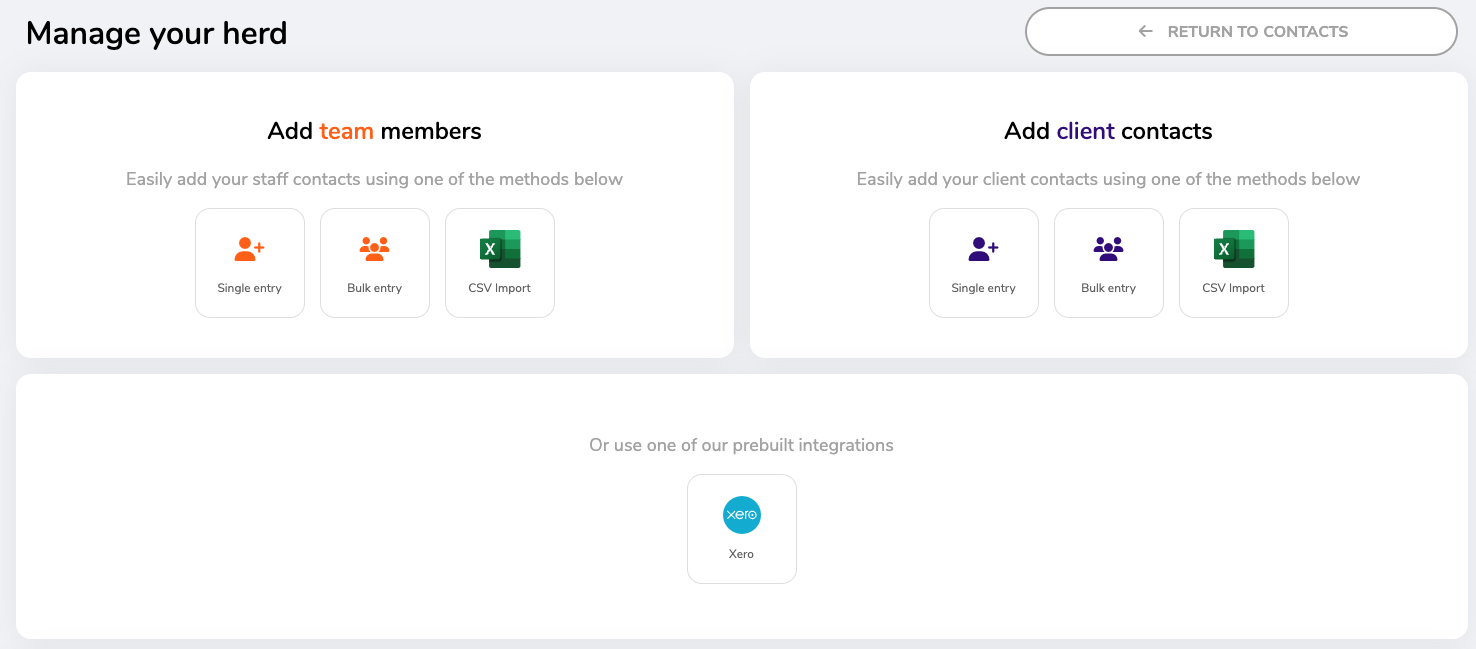Click the "Easily add your client contacts" description
Viewport: 1476px width, 649px height.
(x=1108, y=180)
